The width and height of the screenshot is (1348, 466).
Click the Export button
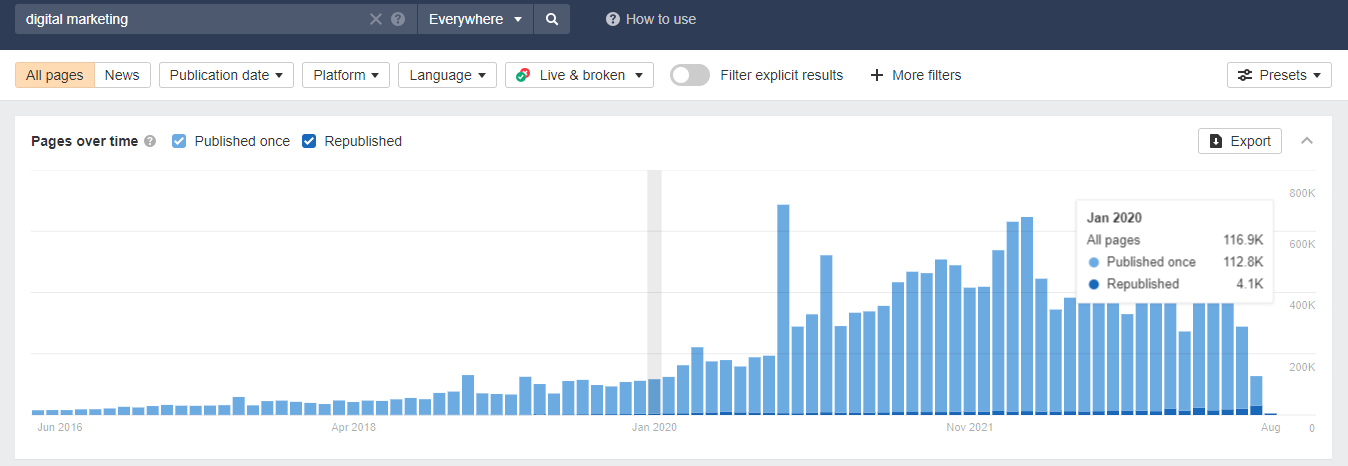tap(1240, 141)
